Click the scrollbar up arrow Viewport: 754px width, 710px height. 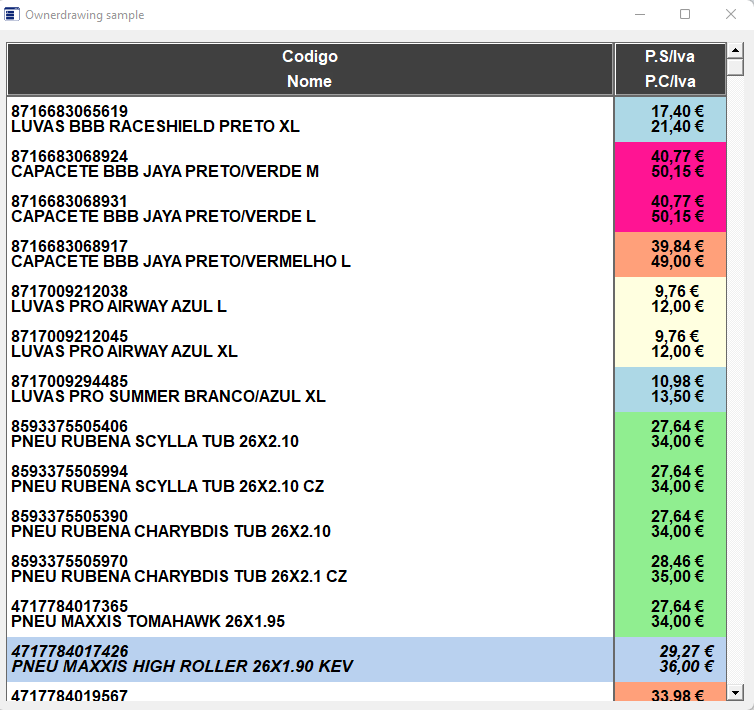click(735, 50)
